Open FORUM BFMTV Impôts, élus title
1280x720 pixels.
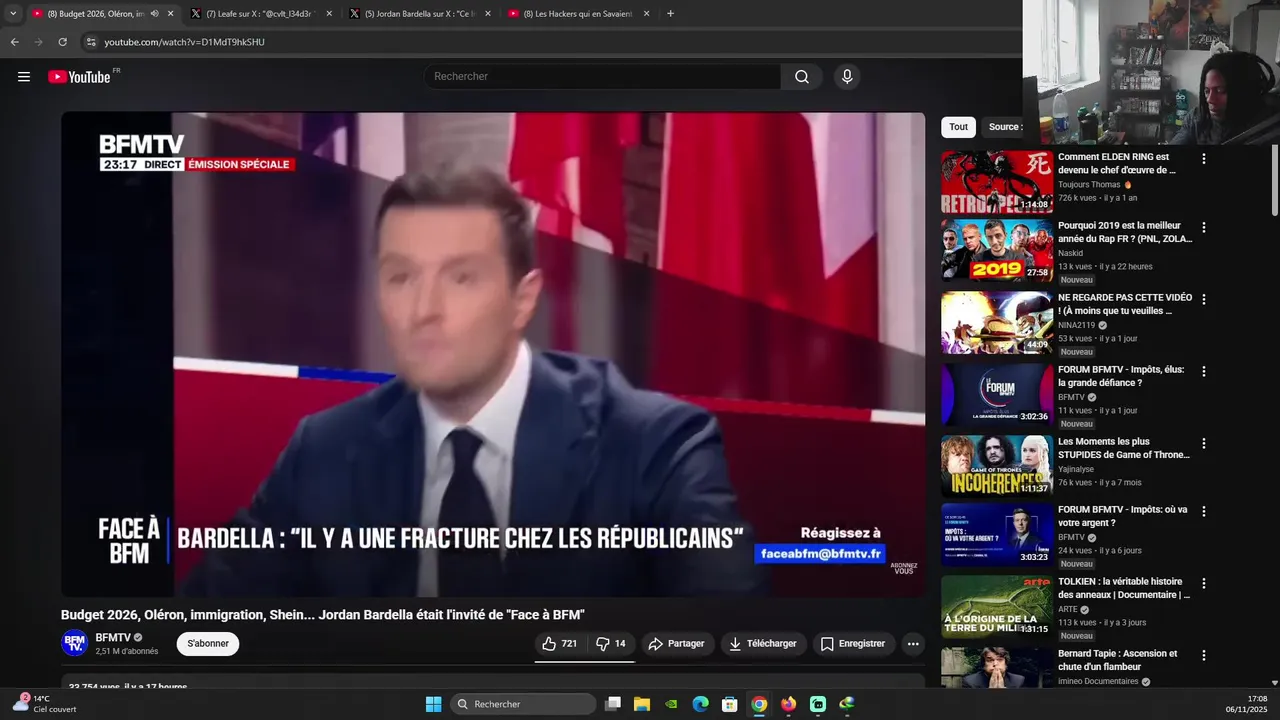click(x=1121, y=376)
